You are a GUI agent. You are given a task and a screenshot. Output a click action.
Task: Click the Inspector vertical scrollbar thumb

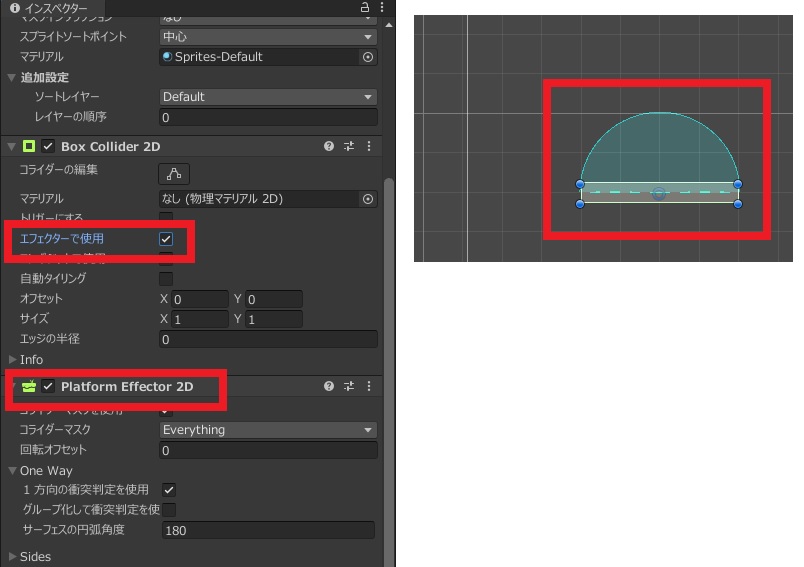coord(389,371)
